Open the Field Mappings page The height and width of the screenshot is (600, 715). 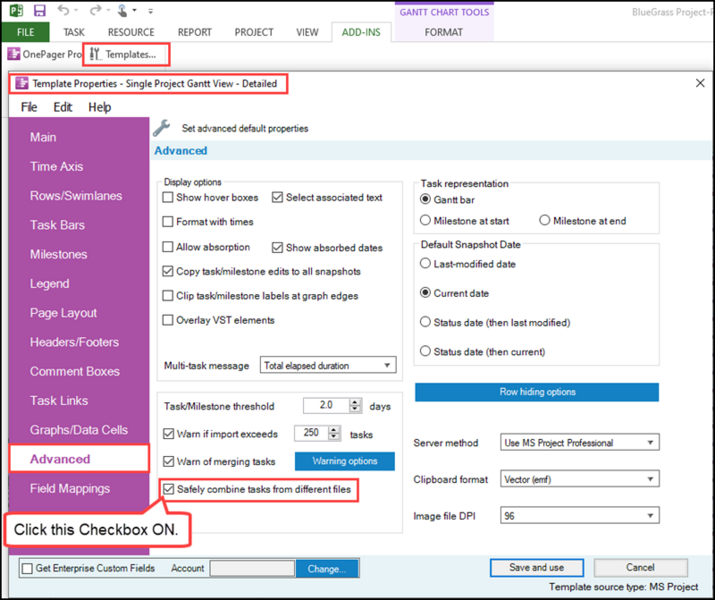(70, 488)
